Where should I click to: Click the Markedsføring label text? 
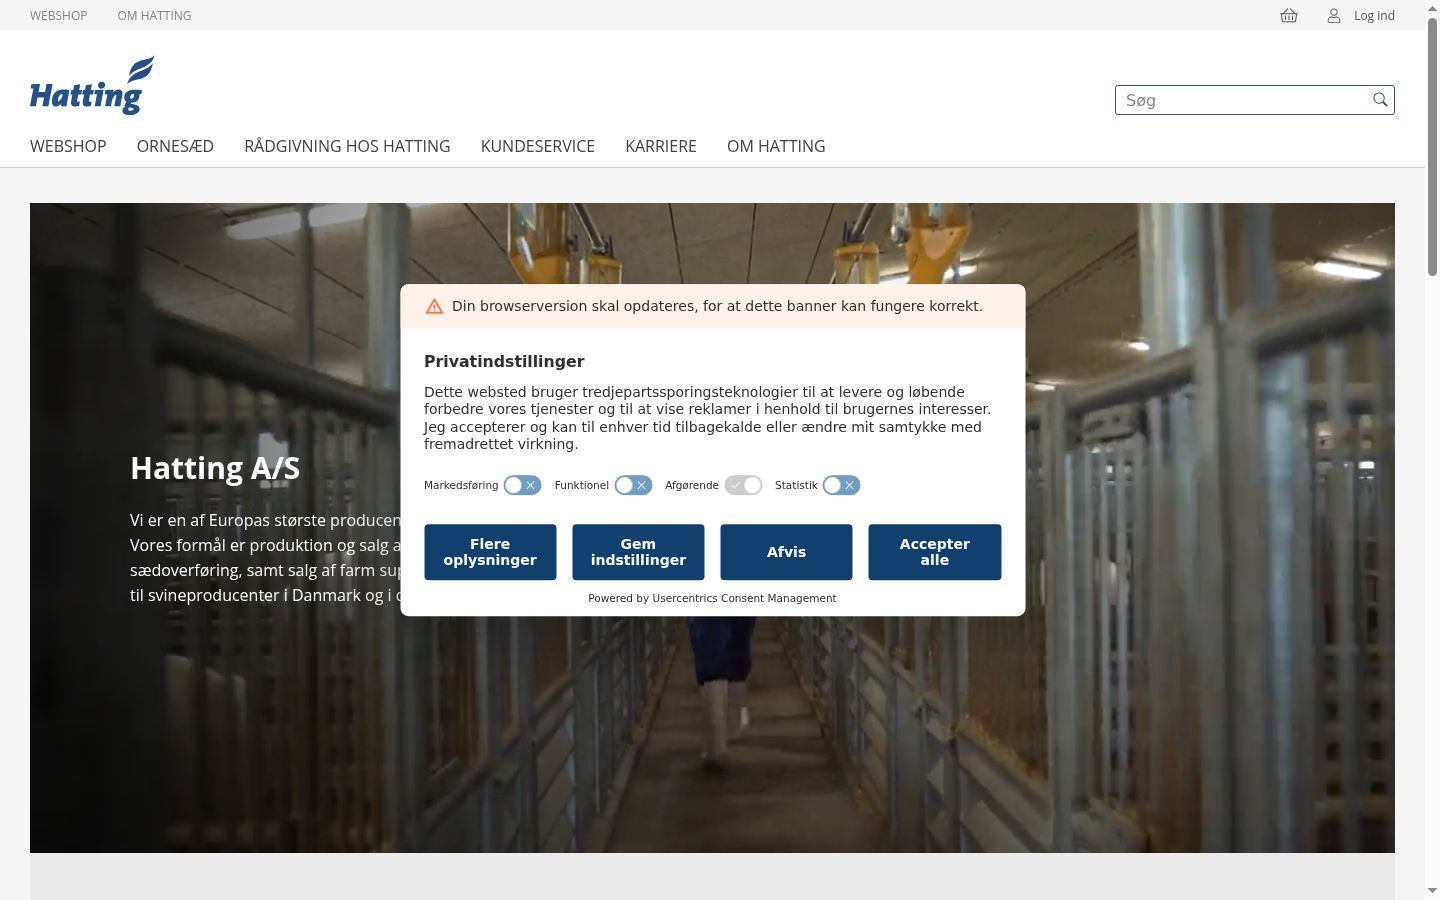click(x=461, y=485)
